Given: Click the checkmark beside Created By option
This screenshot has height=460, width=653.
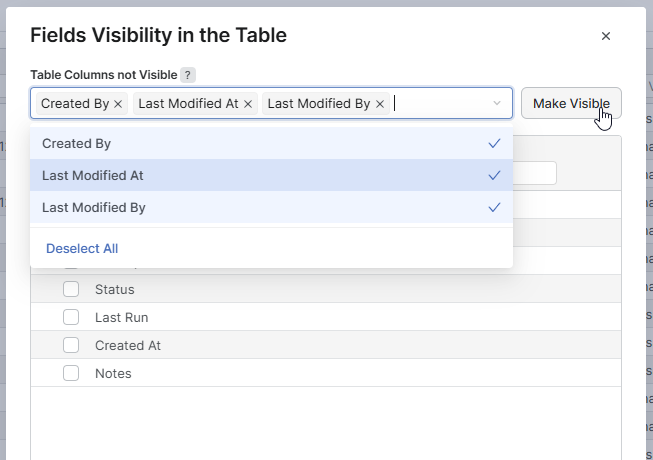Looking at the screenshot, I should [x=494, y=144].
